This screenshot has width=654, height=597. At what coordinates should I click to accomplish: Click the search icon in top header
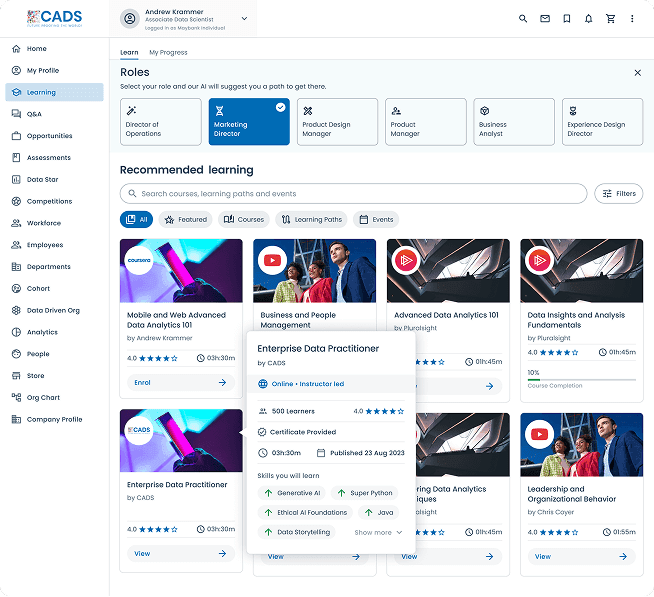[523, 19]
